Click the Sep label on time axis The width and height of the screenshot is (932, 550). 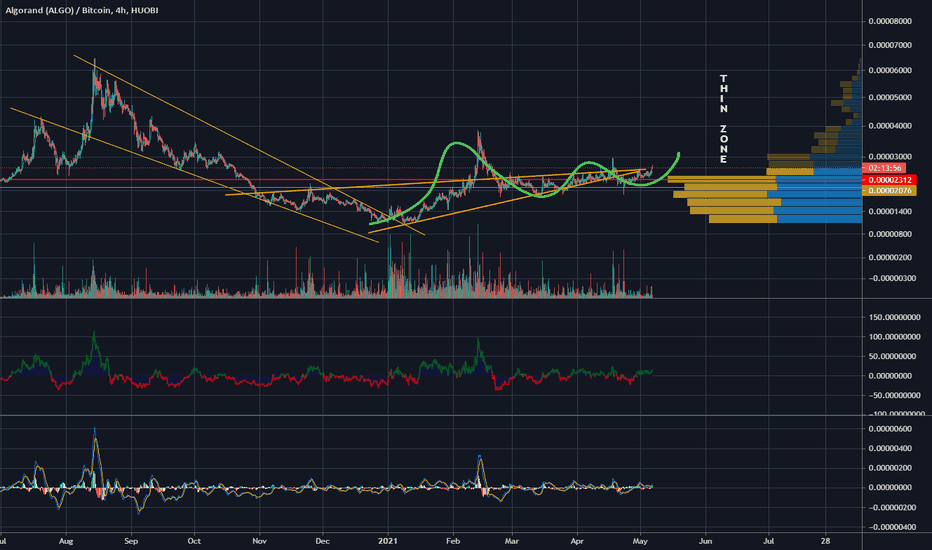point(131,541)
